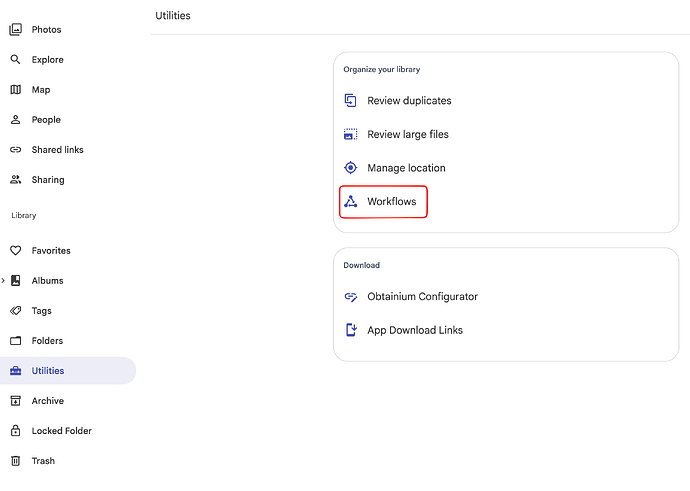Select the Map icon in the sidebar
Screen dimensions: 690x491
click(15, 90)
